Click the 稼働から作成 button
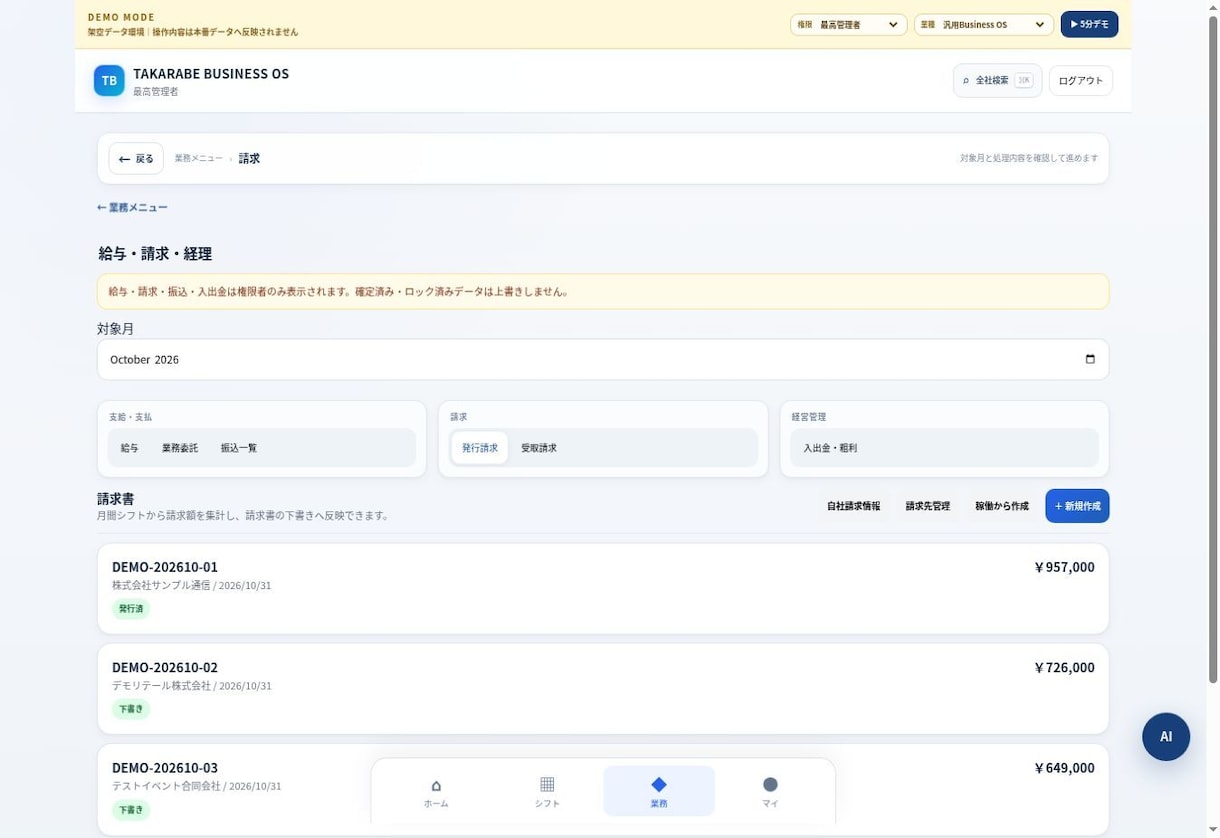The image size is (1220, 838). coord(1002,506)
